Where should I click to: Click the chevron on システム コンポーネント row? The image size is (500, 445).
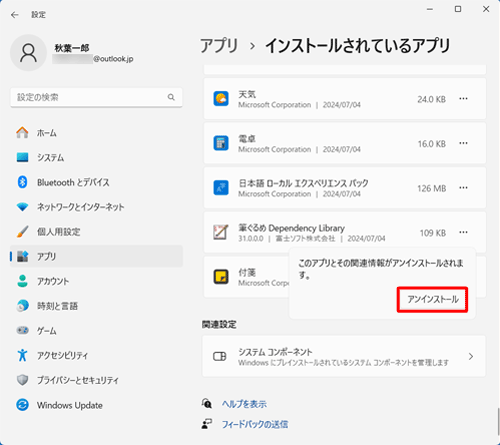pos(471,356)
